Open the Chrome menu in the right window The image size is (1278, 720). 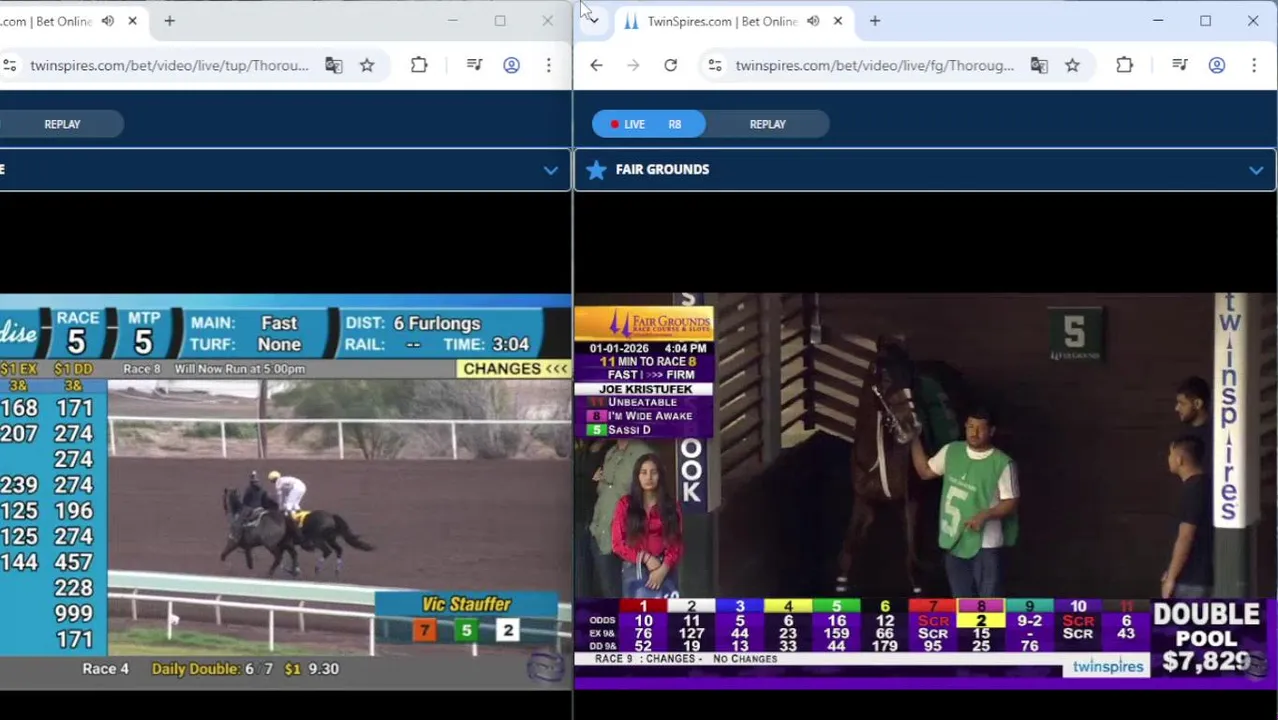tap(1254, 65)
